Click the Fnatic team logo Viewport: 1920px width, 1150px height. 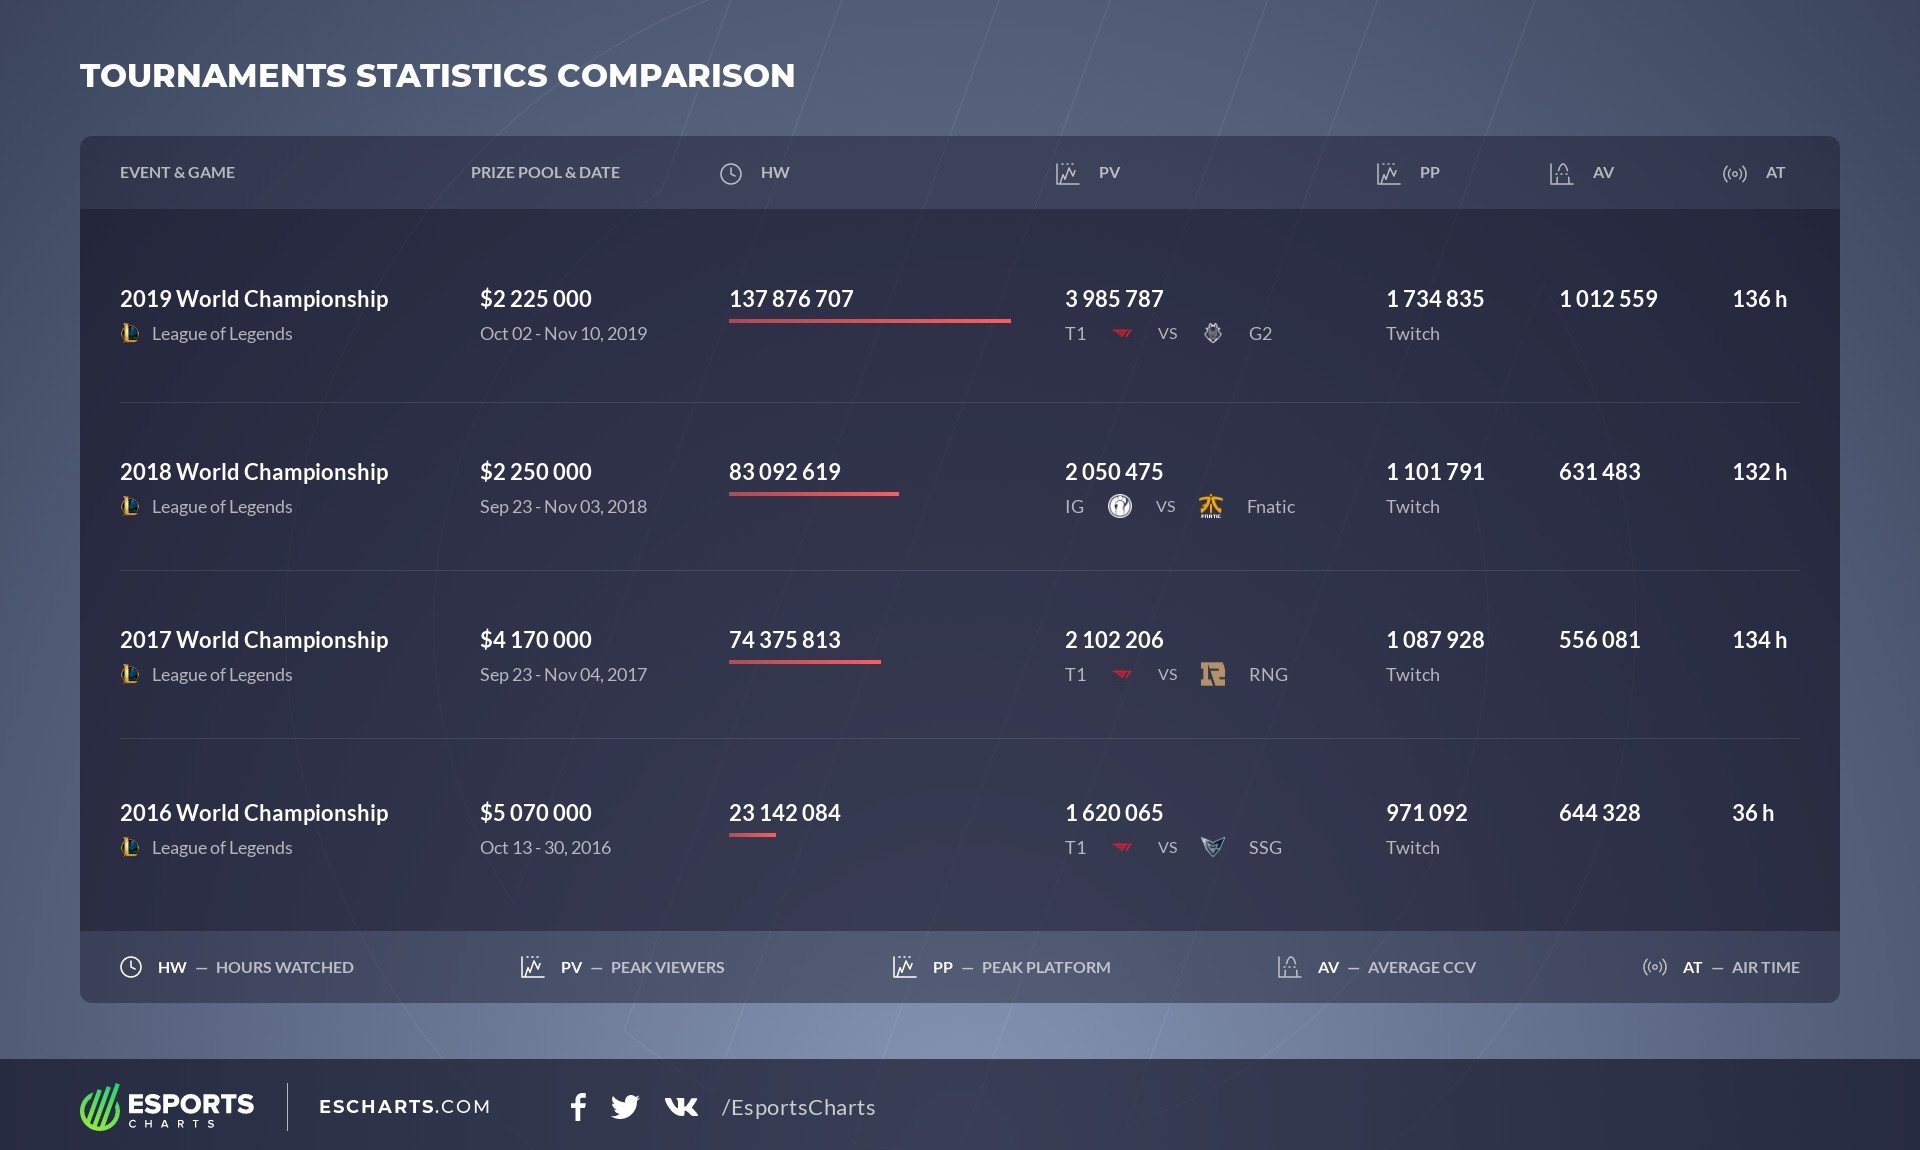[1210, 506]
